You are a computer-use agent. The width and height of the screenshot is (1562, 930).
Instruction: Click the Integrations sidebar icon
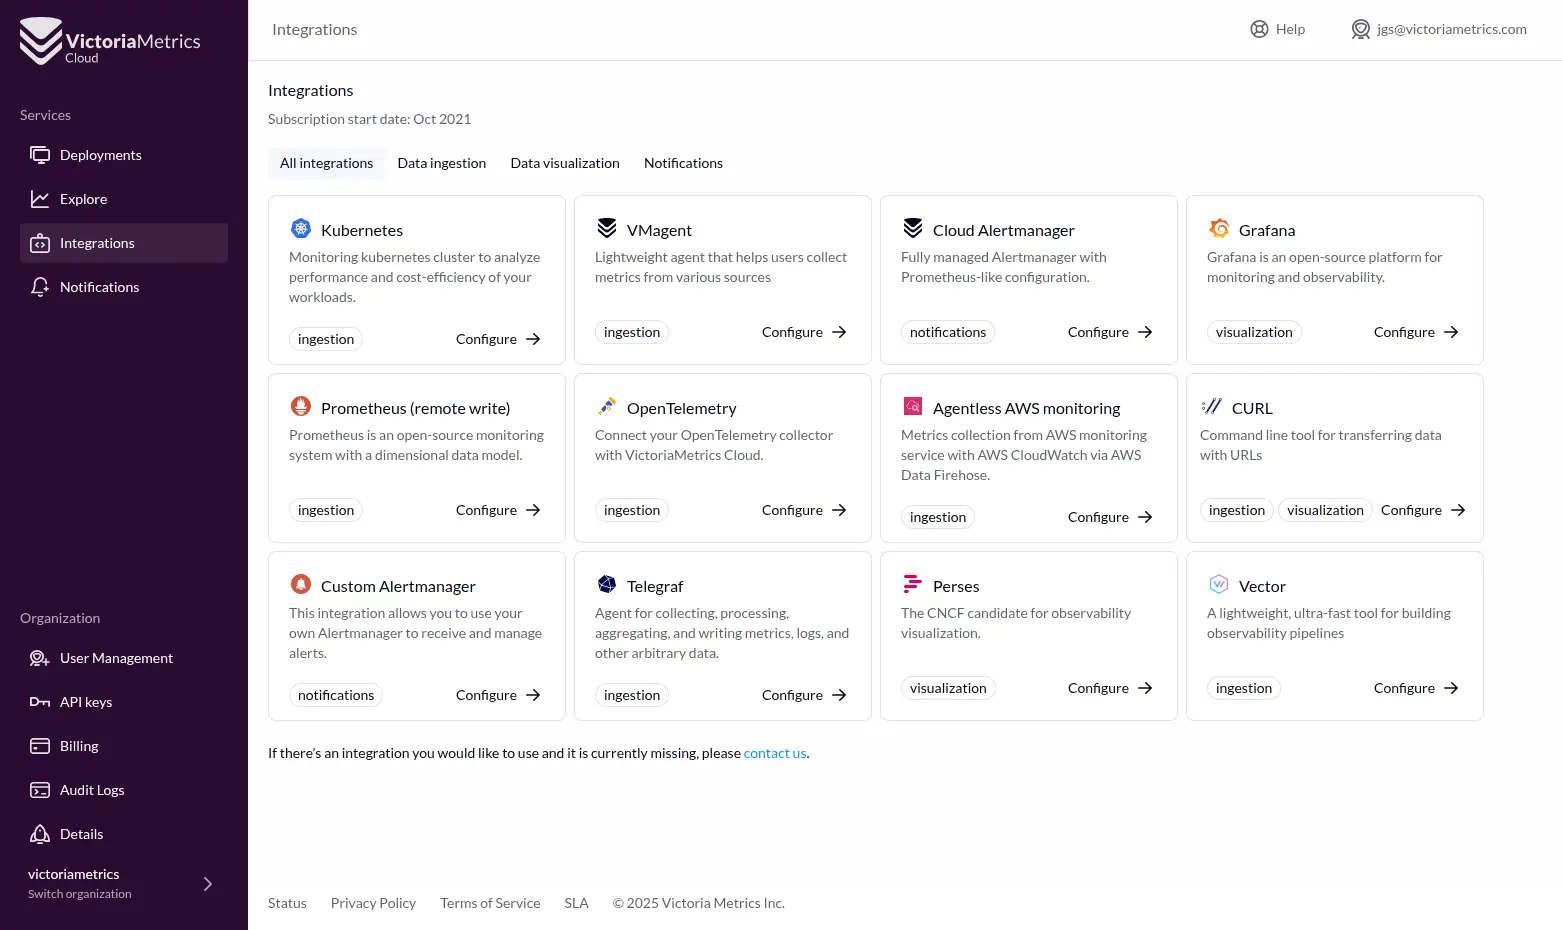pyautogui.click(x=40, y=243)
